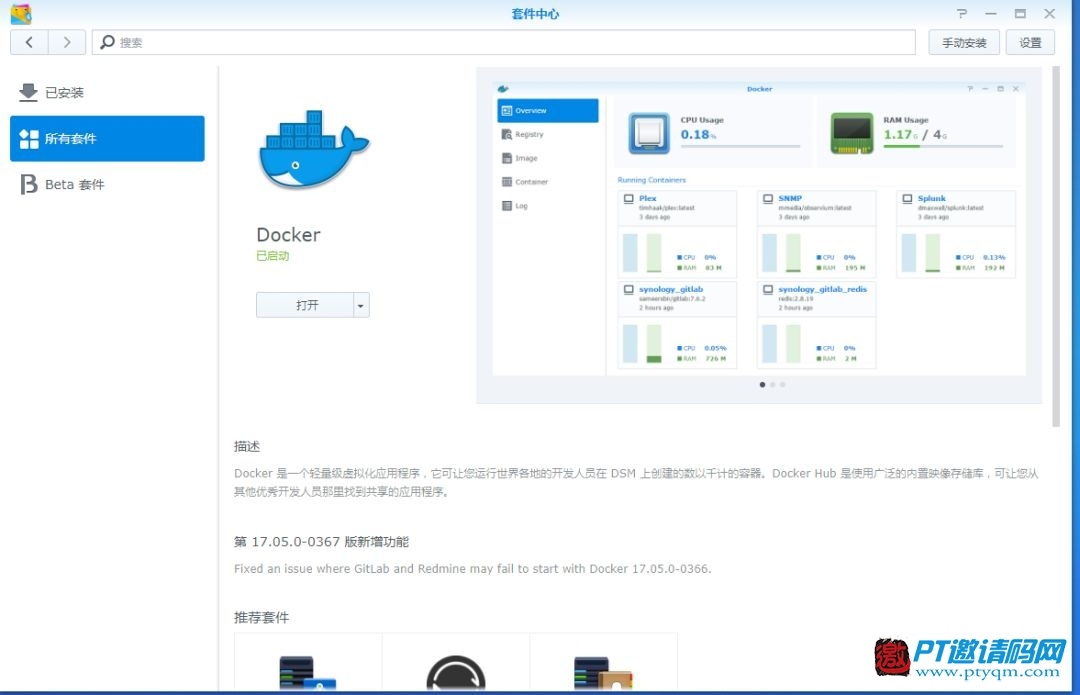Select the third screenshot carousel dot

782,384
